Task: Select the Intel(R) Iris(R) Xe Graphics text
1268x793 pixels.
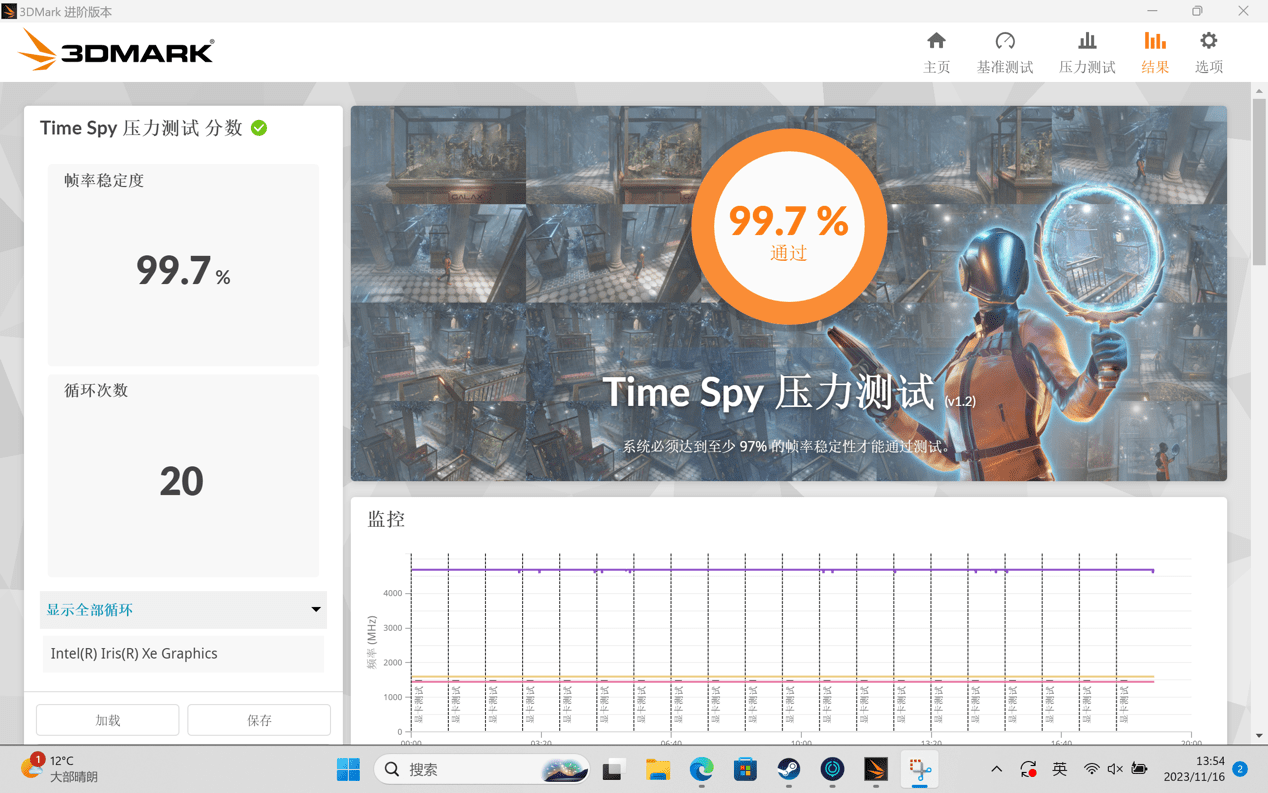Action: (x=134, y=653)
